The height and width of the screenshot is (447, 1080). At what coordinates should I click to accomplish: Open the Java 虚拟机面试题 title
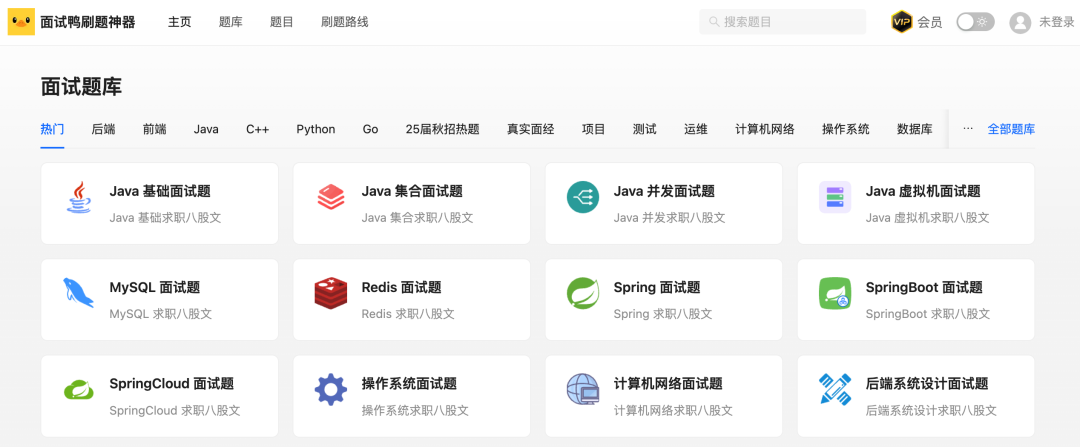[923, 191]
